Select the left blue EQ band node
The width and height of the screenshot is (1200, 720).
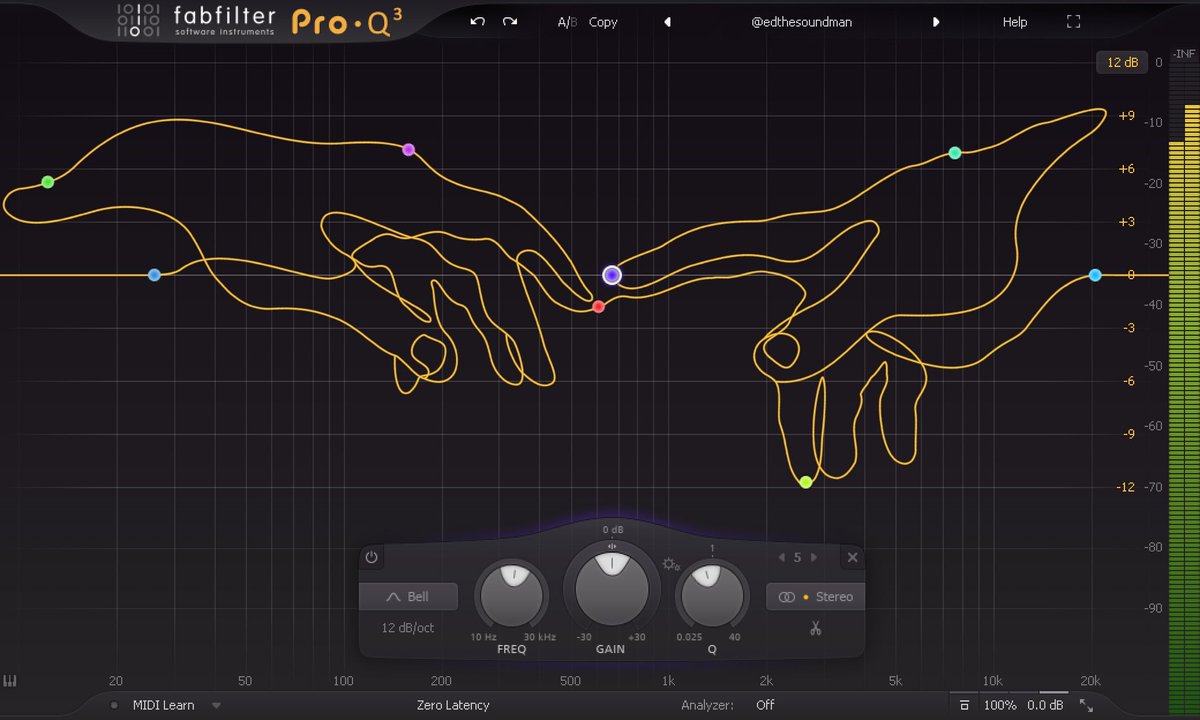click(x=154, y=275)
